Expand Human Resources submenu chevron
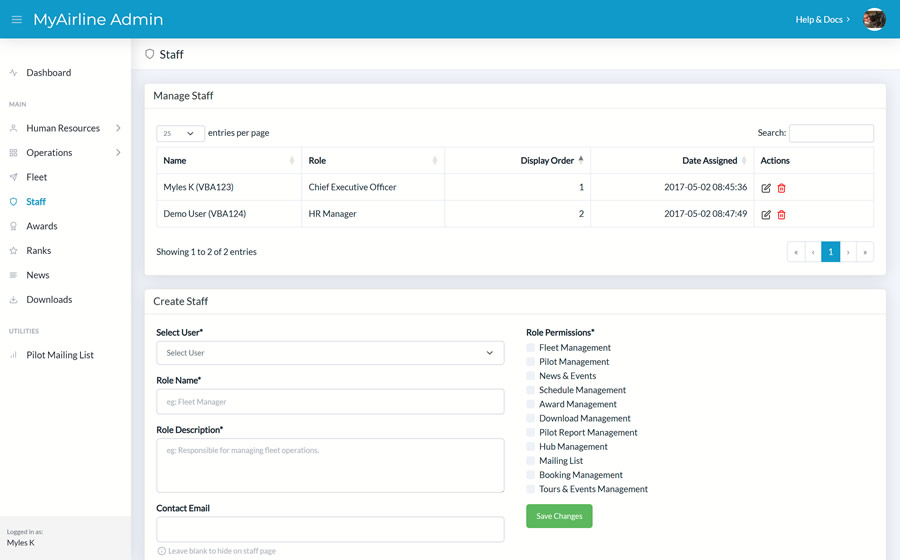The height and width of the screenshot is (560, 900). tap(118, 128)
